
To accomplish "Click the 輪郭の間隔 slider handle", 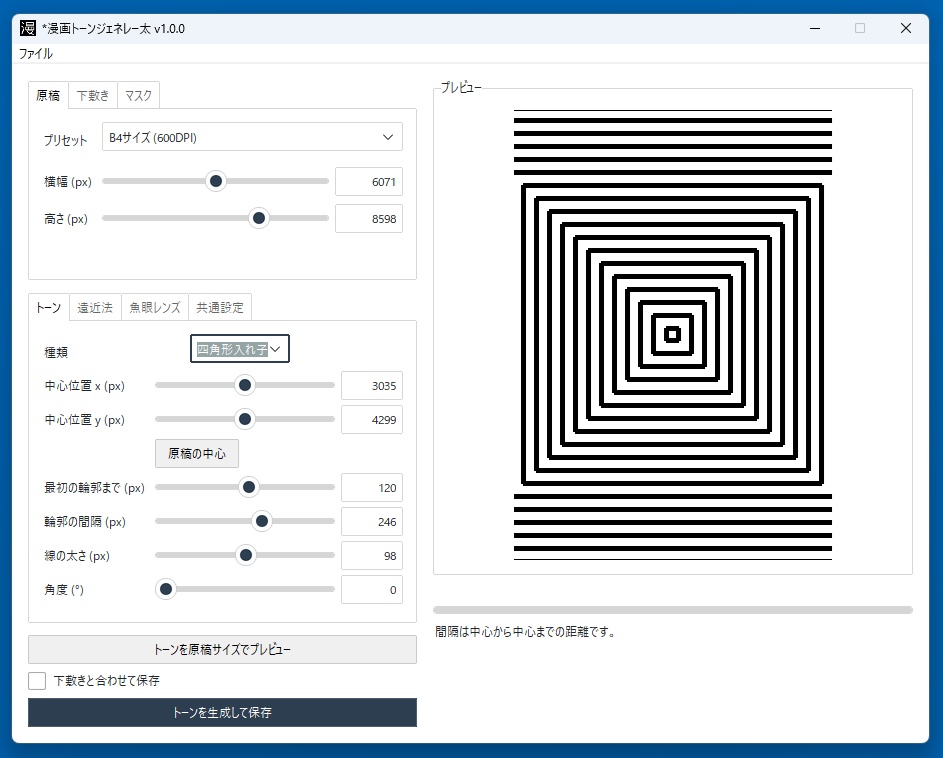I will click(262, 521).
